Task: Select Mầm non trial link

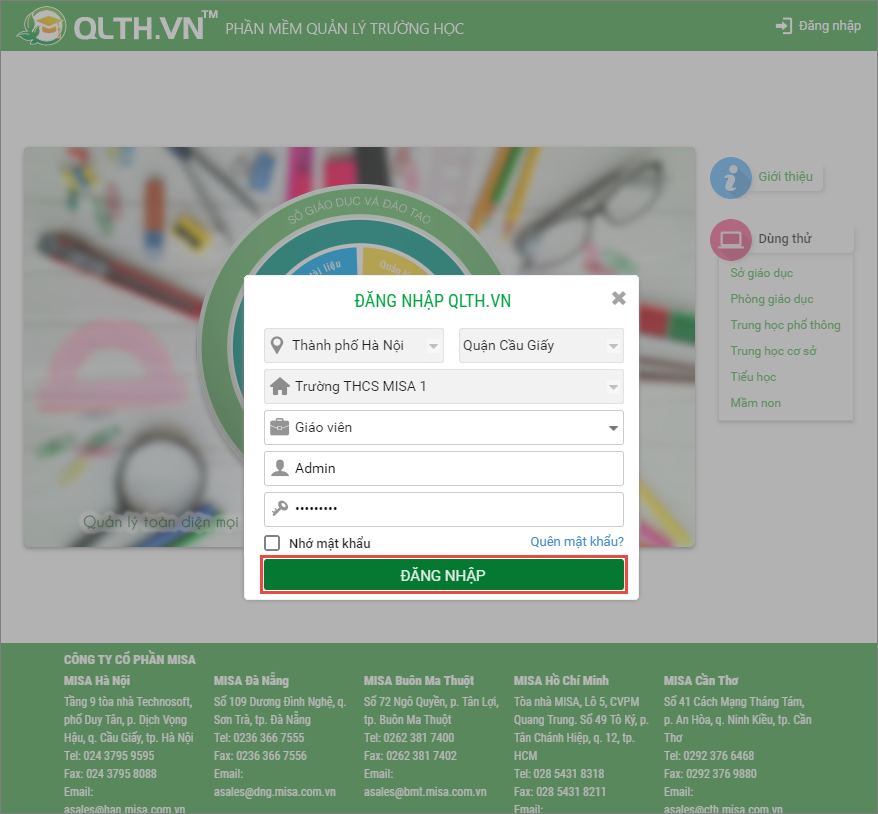Action: tap(755, 403)
